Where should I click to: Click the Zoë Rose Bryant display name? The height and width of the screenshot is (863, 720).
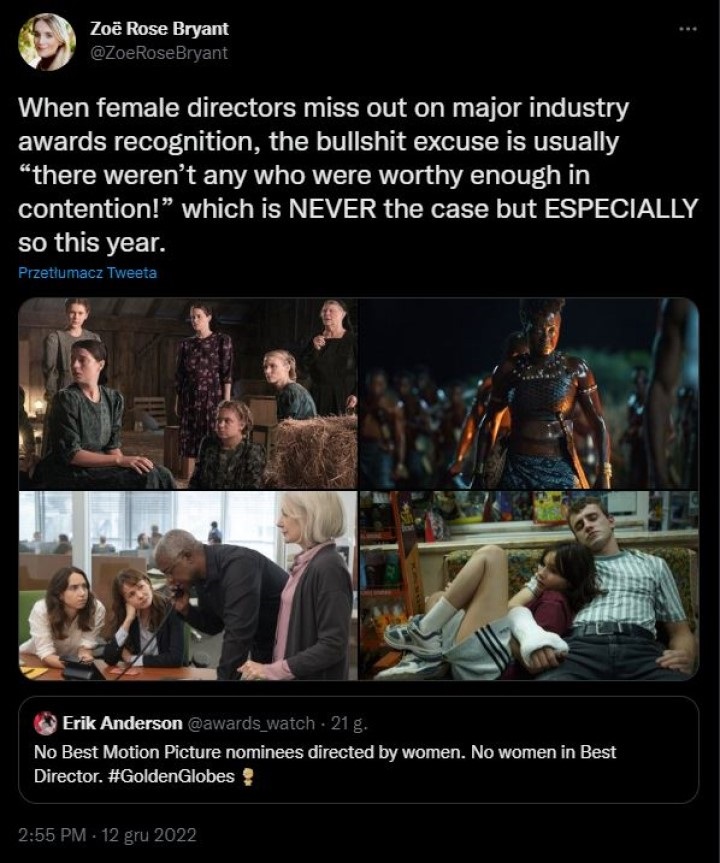[159, 29]
